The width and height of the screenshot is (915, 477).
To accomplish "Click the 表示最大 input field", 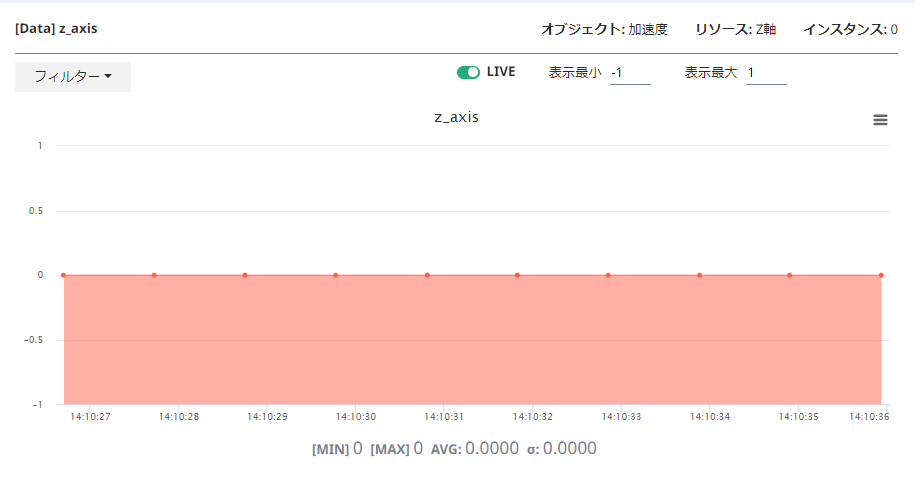I will (x=765, y=73).
